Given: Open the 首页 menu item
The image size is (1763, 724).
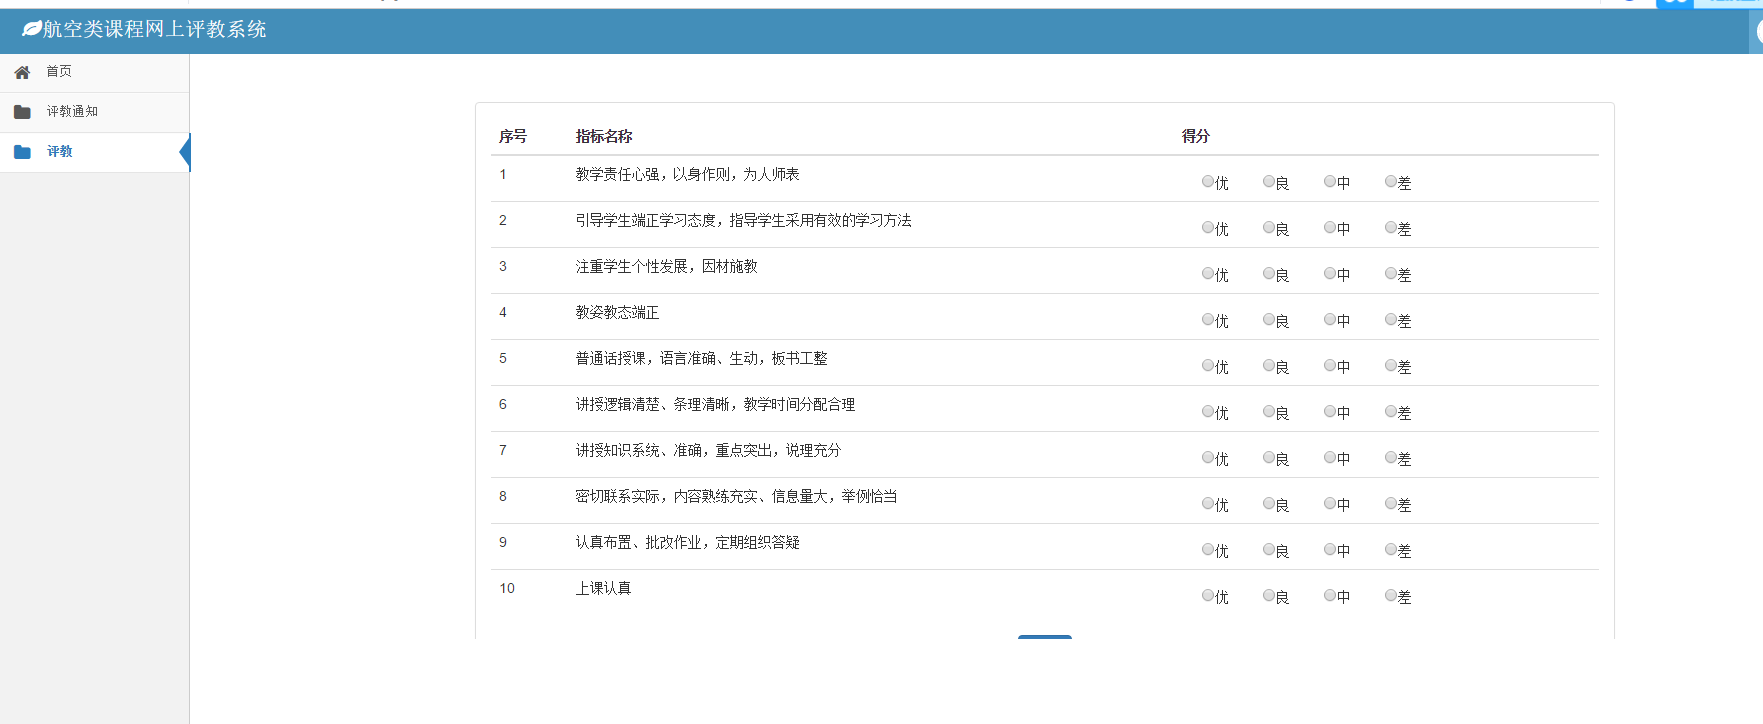Looking at the screenshot, I should click(x=59, y=72).
